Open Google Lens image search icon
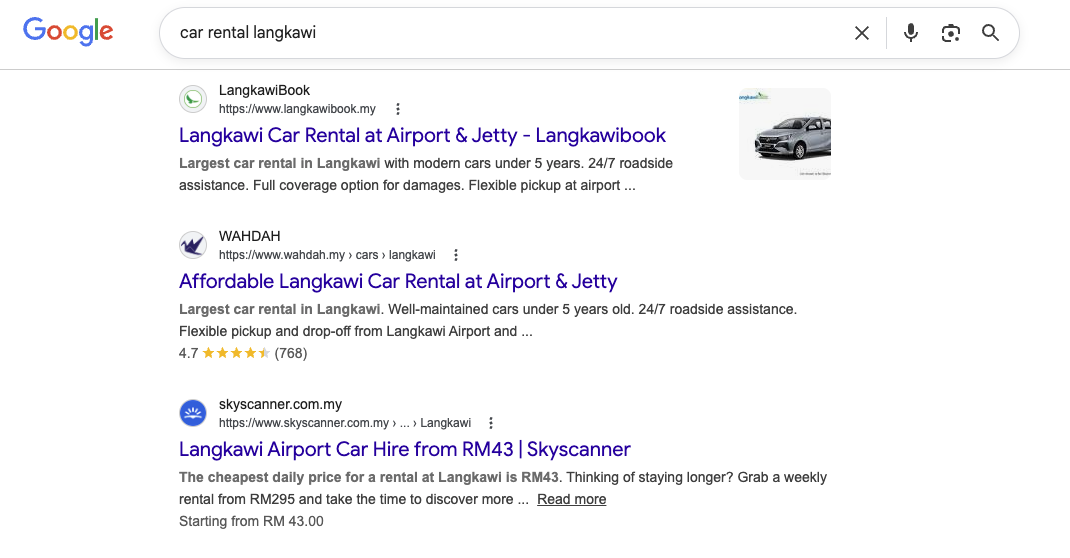 951,33
